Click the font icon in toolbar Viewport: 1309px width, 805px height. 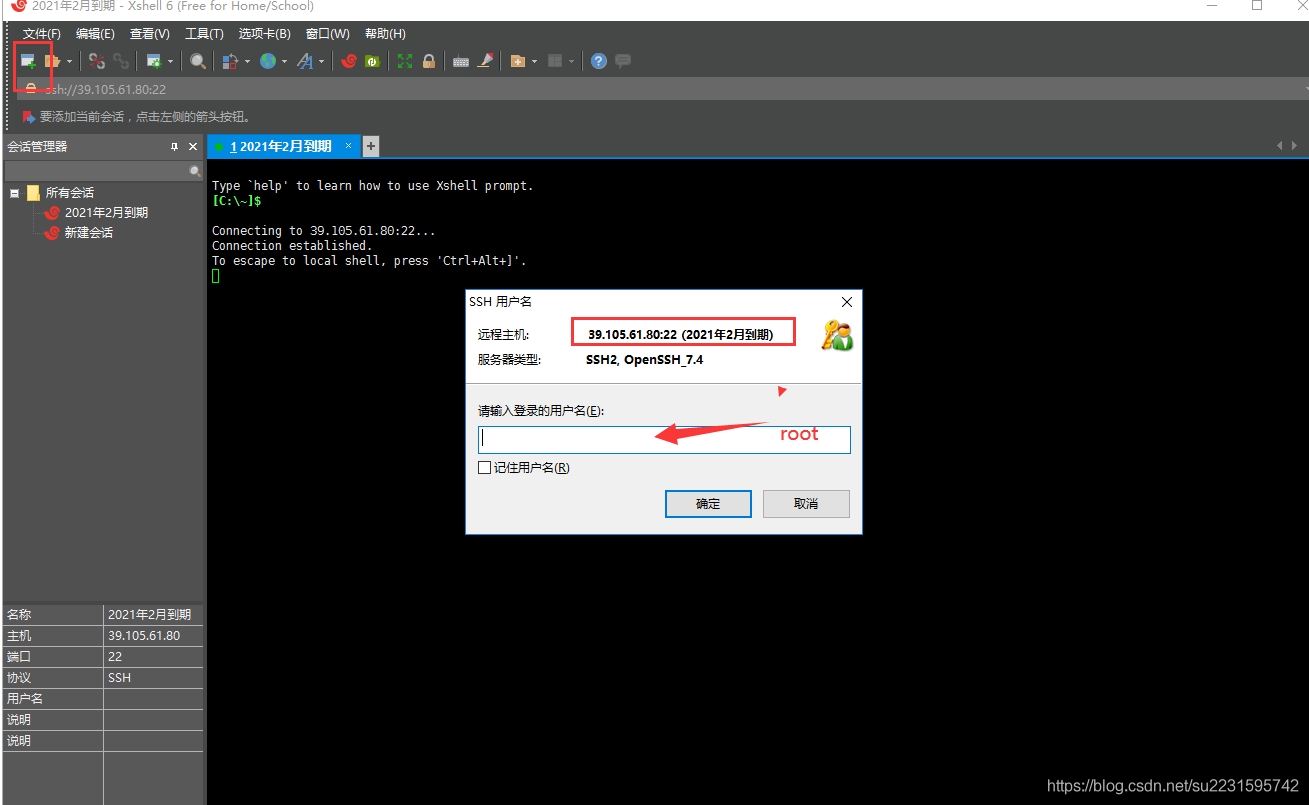305,61
